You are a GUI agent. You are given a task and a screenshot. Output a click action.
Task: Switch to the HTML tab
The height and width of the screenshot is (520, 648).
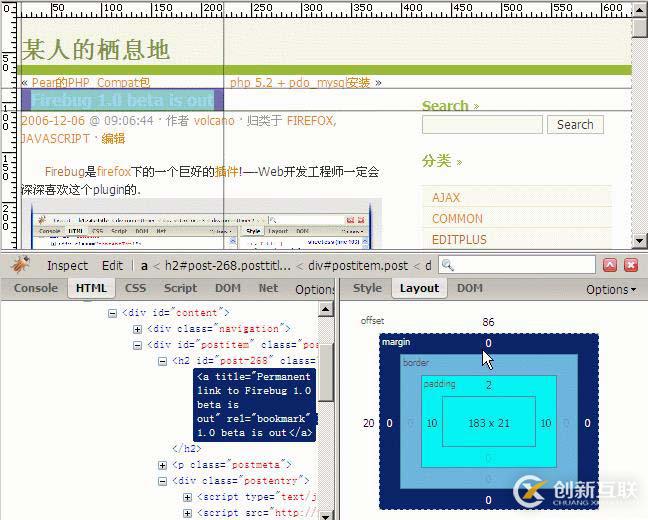(x=91, y=288)
